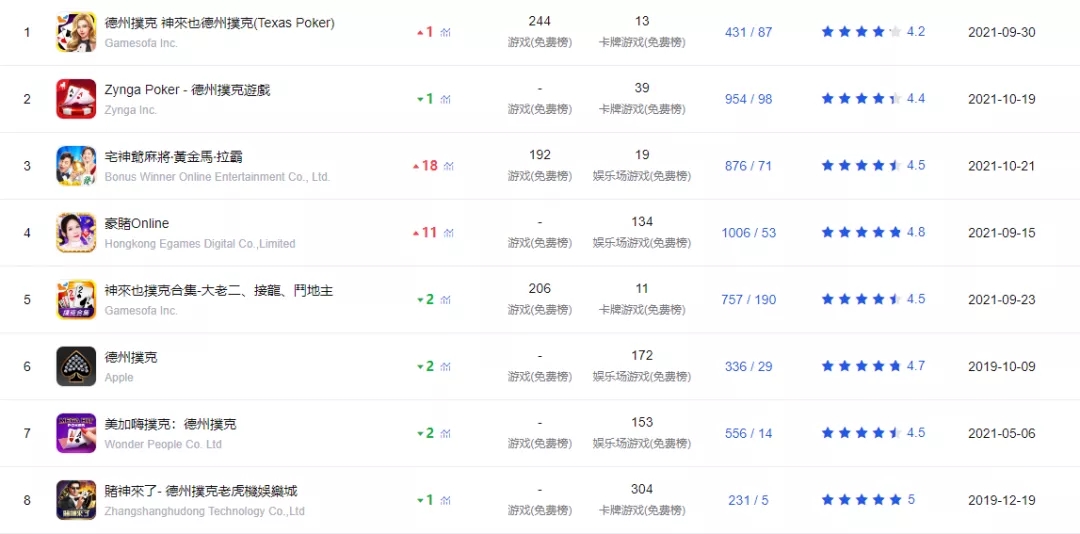
Task: Click keyword count 1006 / 53
Action: [749, 233]
